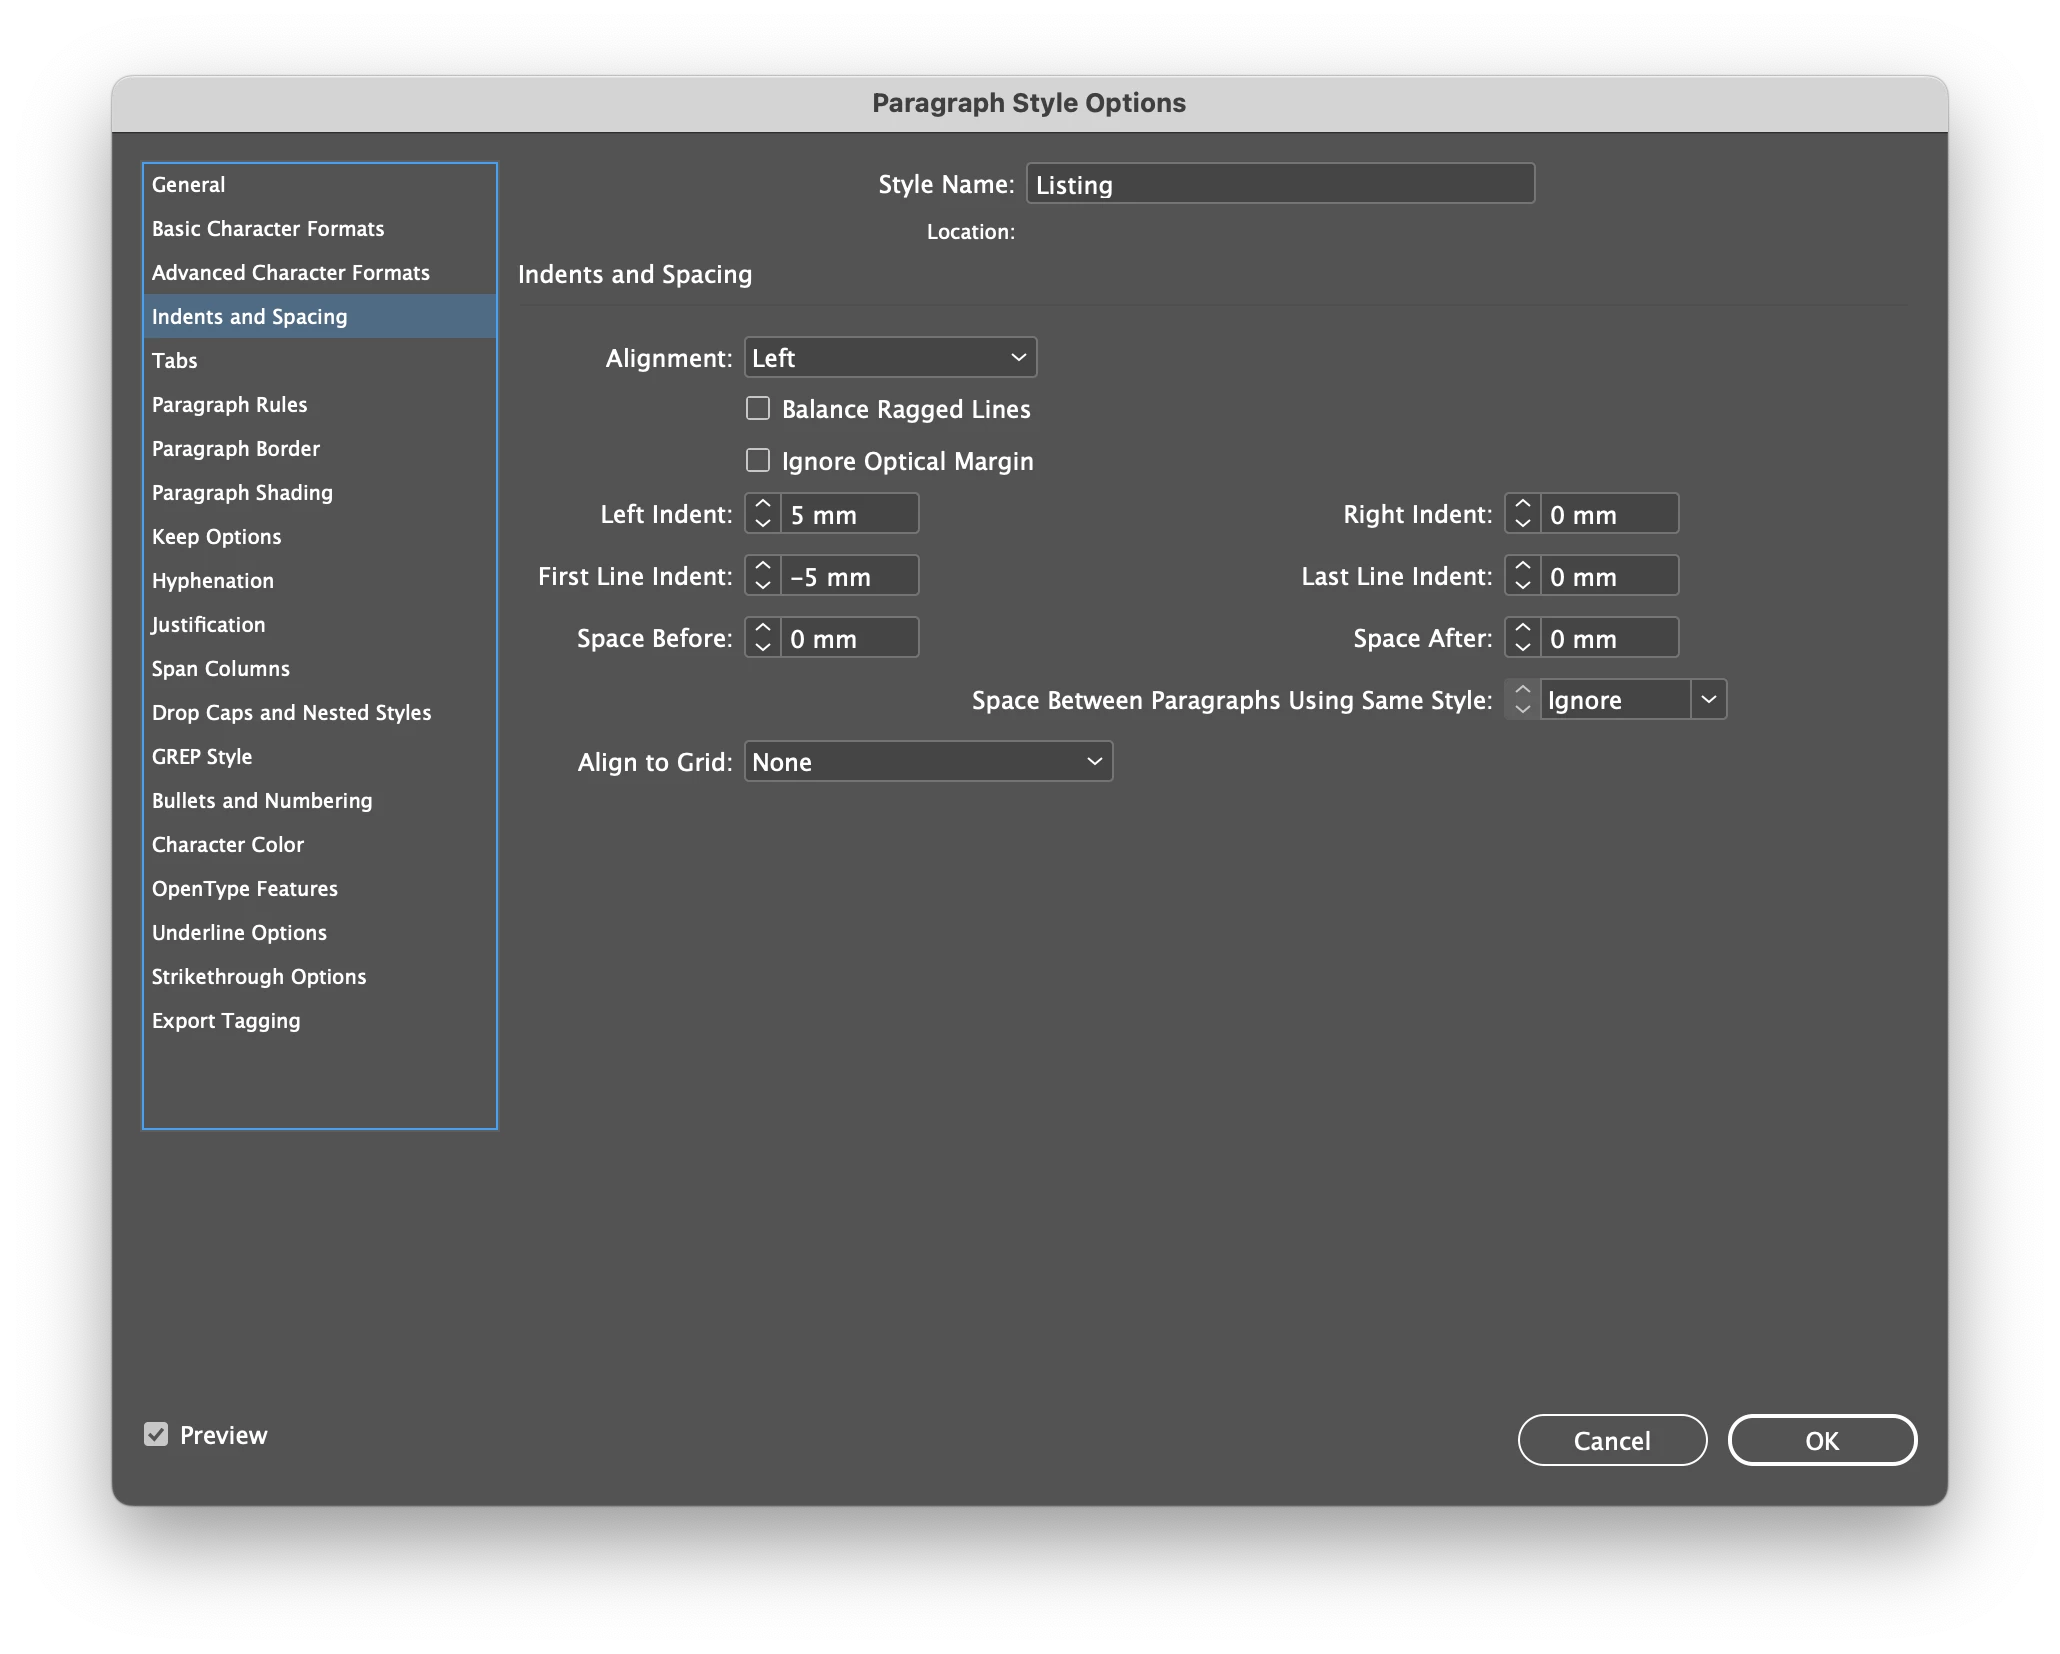Decrease the Last Line Indent stepper down arrow

click(x=1522, y=586)
